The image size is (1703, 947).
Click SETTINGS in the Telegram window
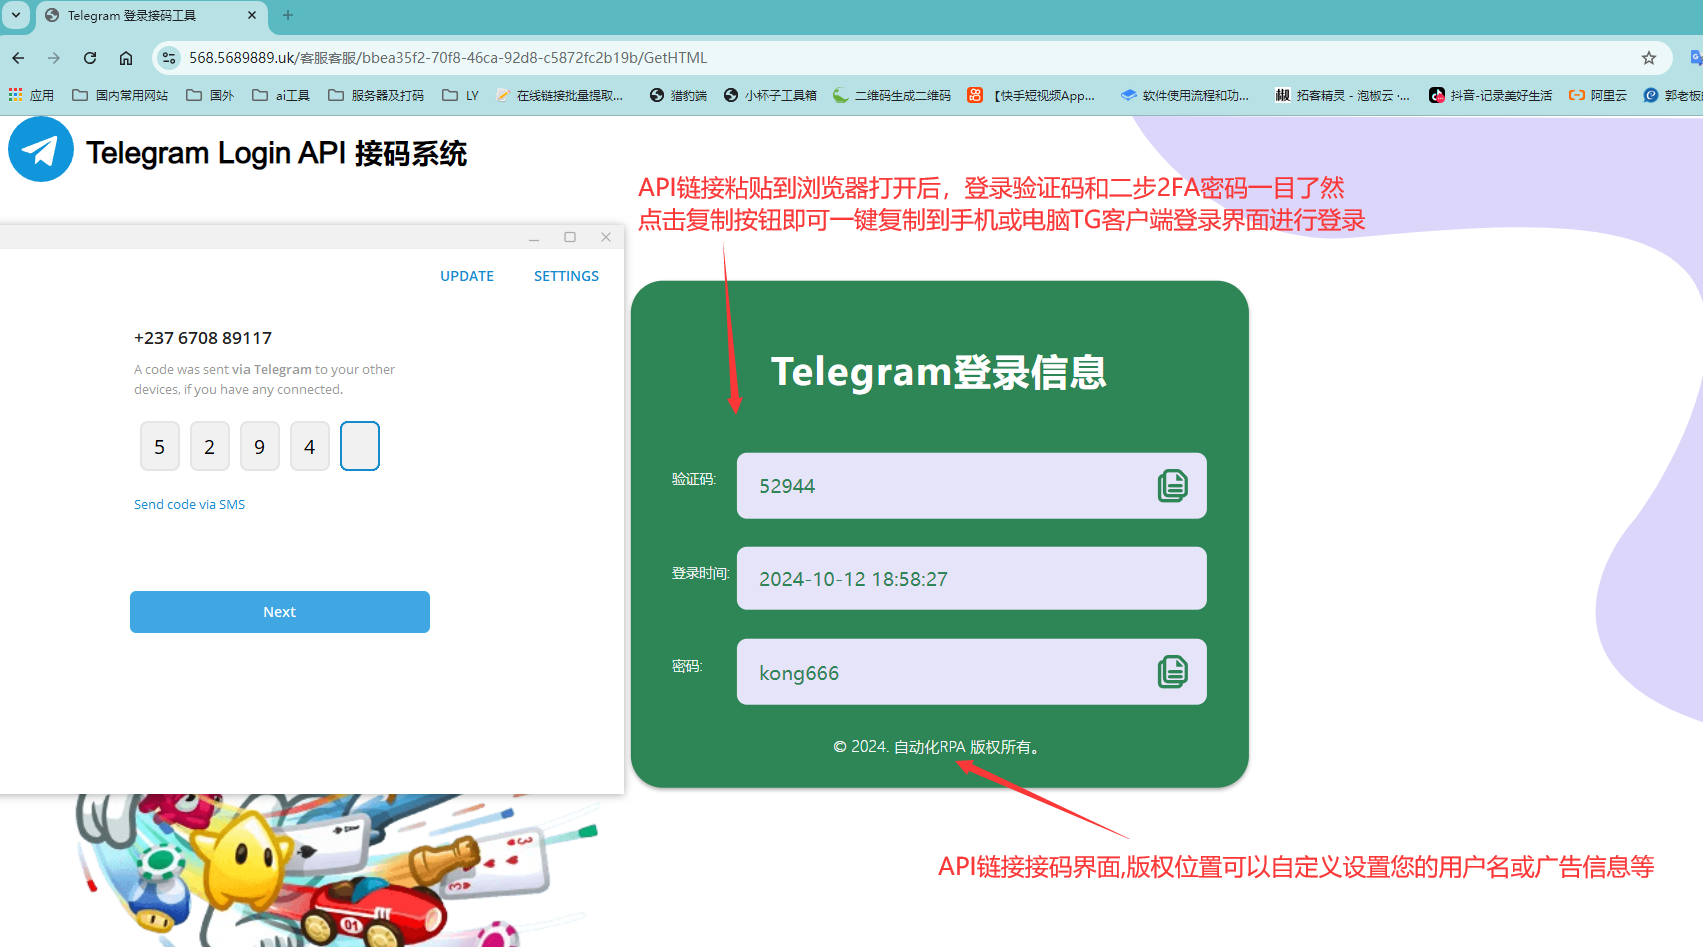(x=566, y=276)
